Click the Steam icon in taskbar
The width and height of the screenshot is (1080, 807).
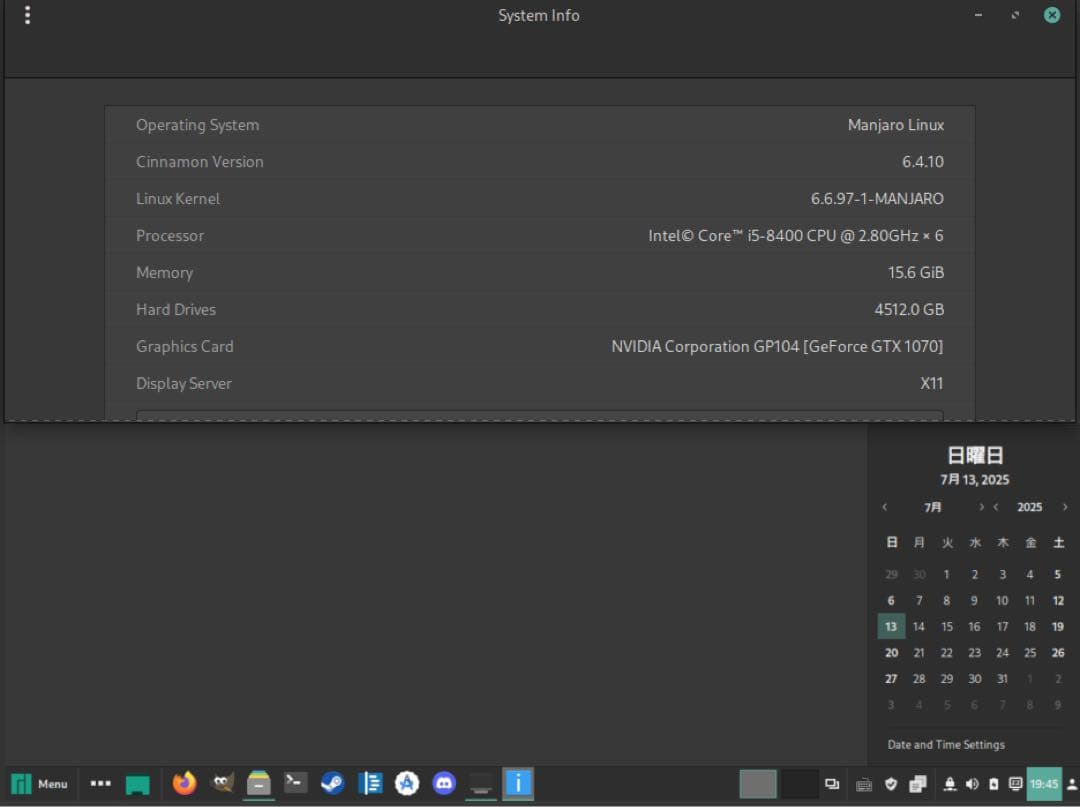[x=333, y=784]
